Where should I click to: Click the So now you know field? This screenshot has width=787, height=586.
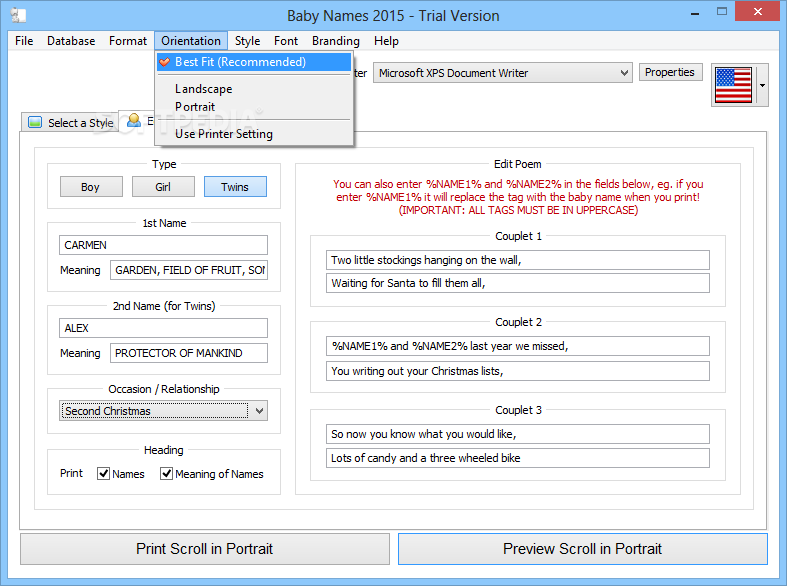pos(517,434)
